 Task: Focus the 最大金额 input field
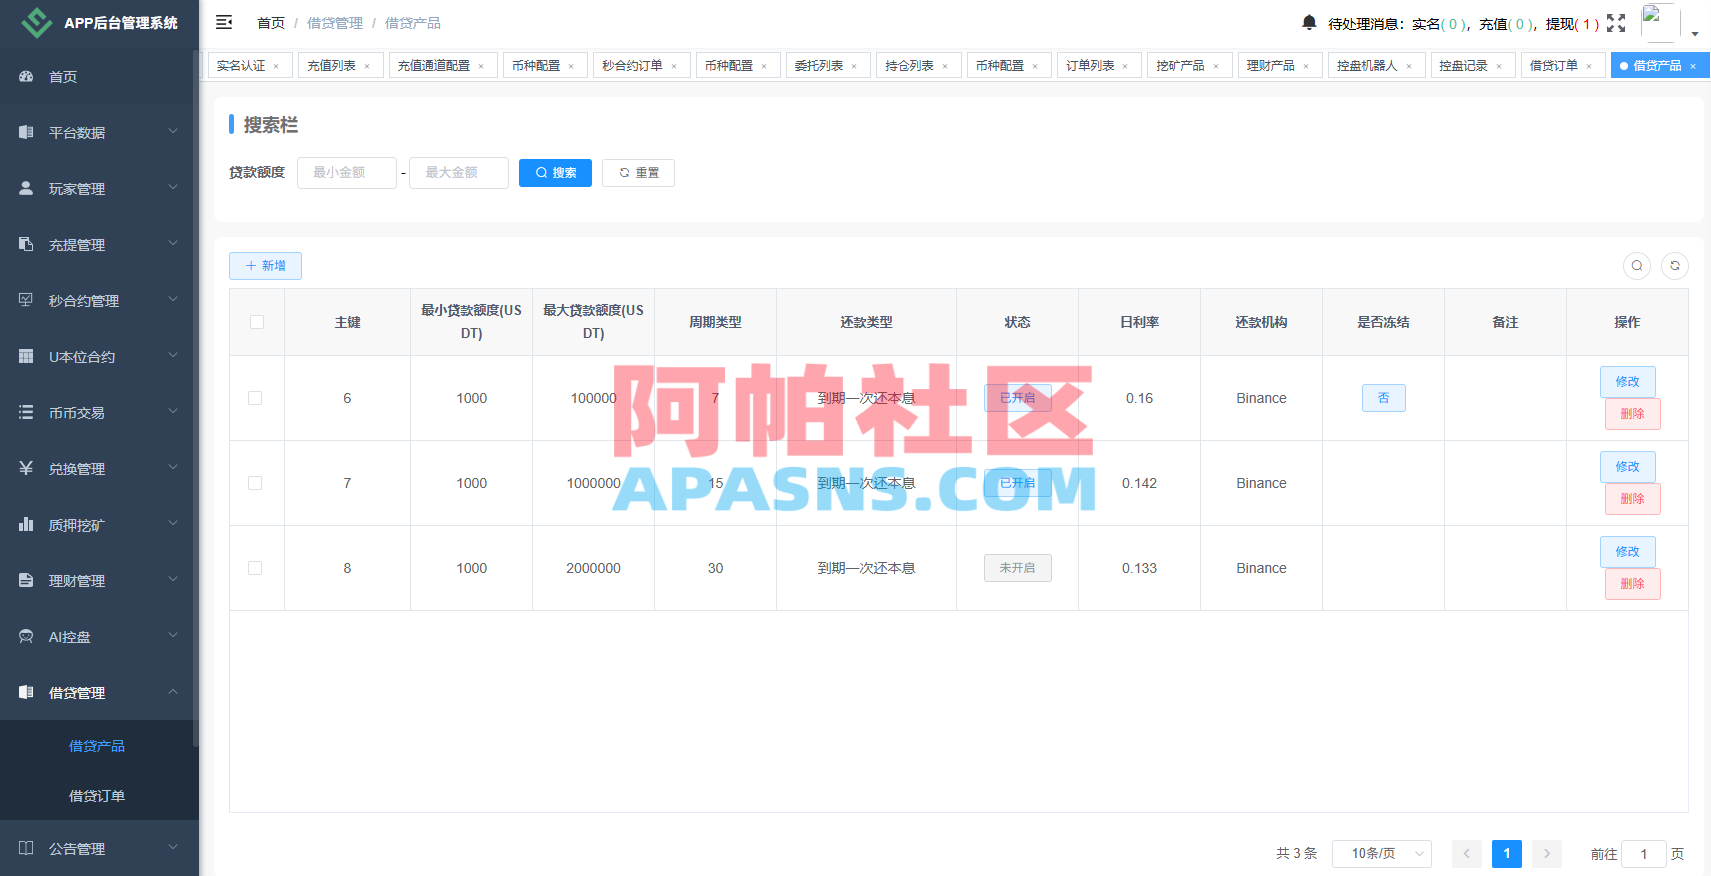[x=459, y=173]
